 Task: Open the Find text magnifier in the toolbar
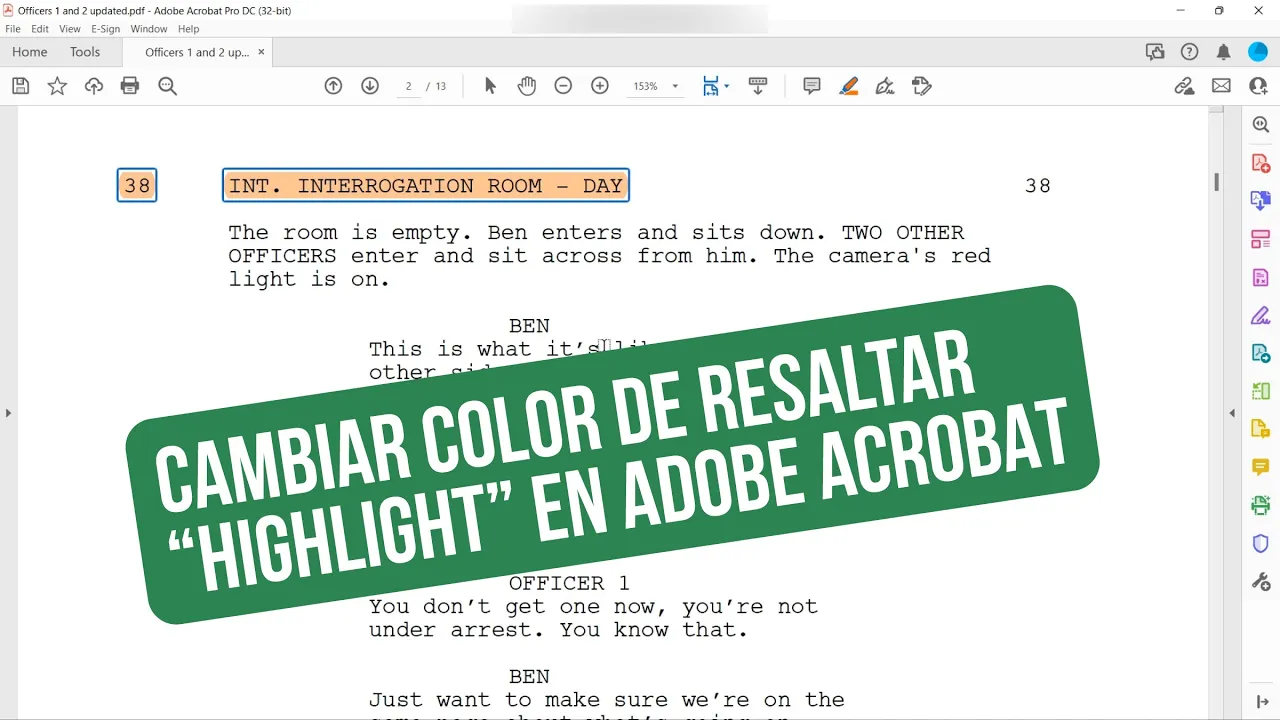(167, 86)
